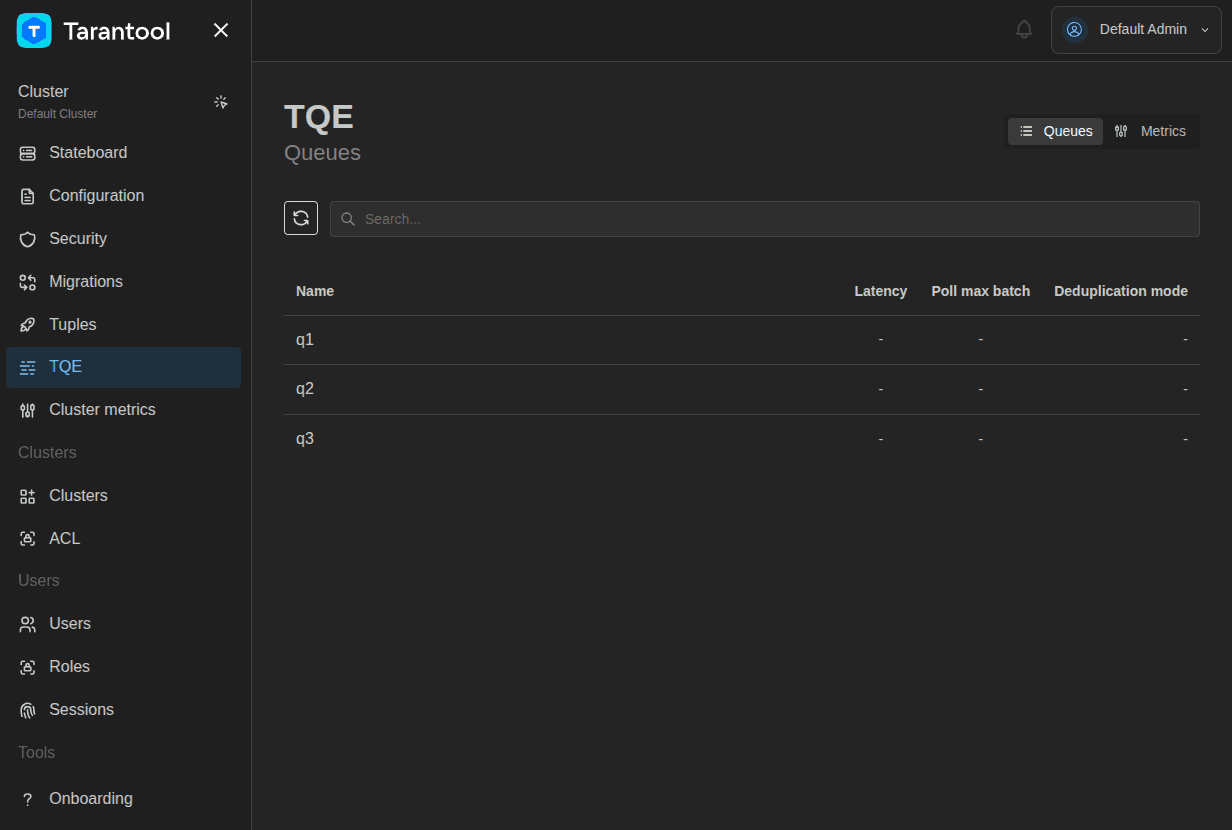1232x830 pixels.
Task: Click the Stateboard server icon
Action: 28,153
